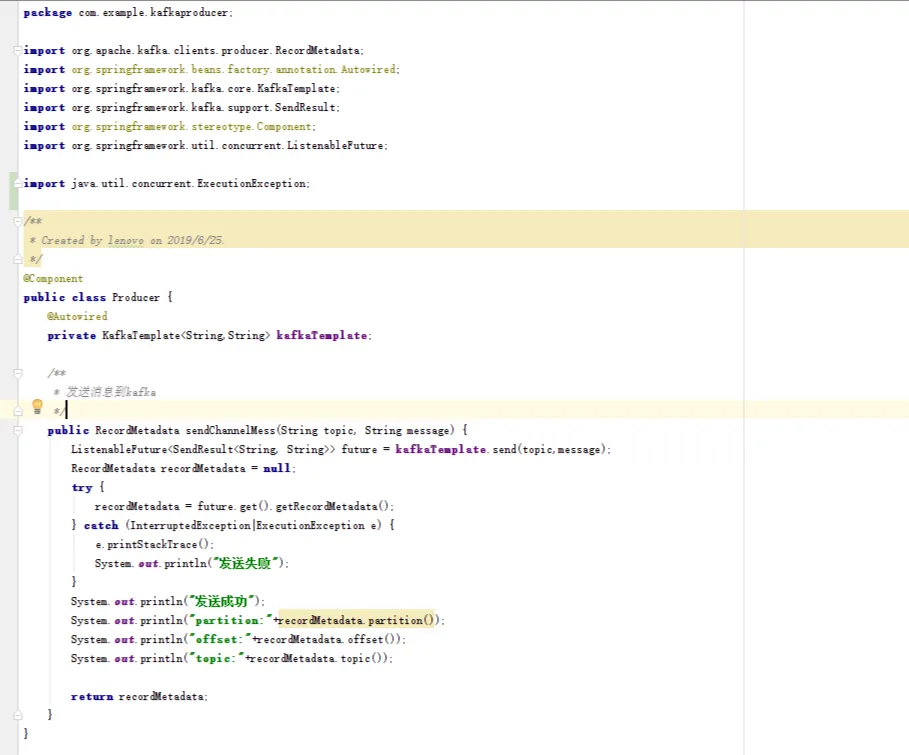This screenshot has height=755, width=909.
Task: Click the @Component annotation above class
Action: (53, 278)
